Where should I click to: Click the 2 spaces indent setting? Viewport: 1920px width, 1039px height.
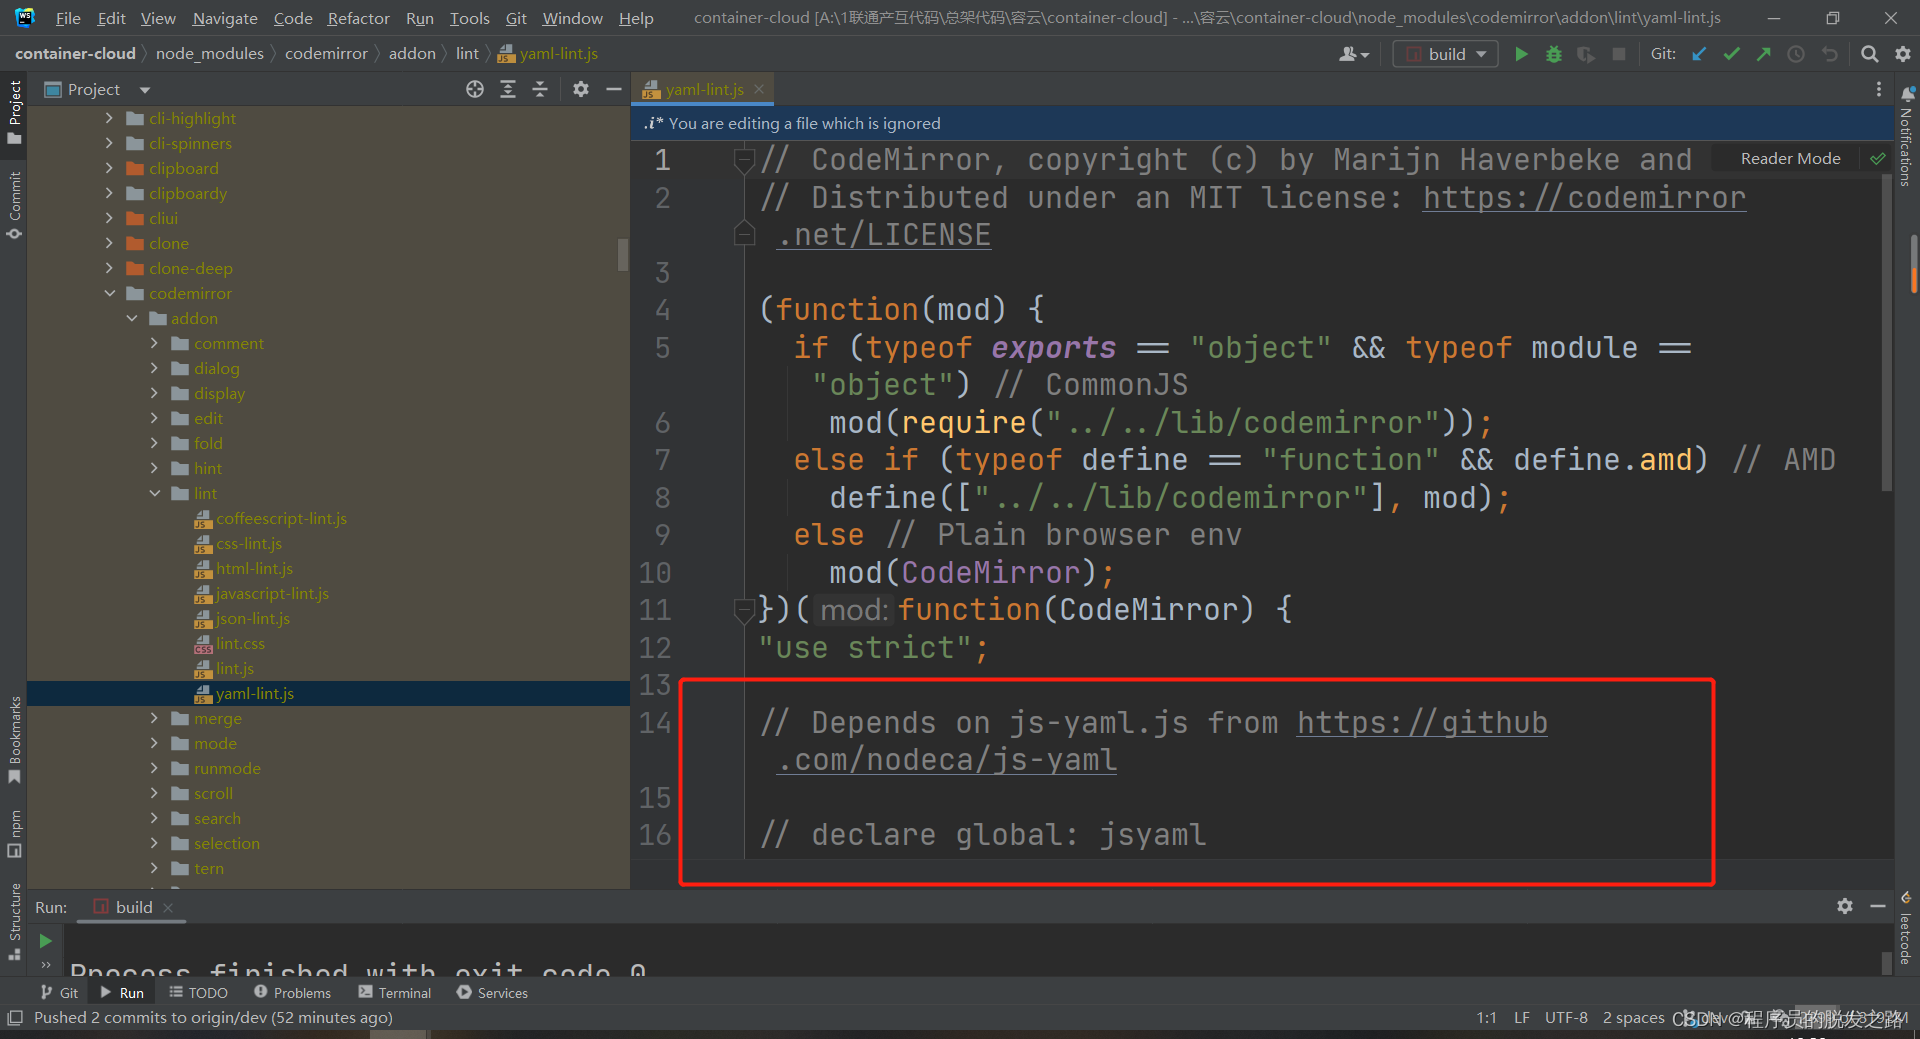1633,1017
